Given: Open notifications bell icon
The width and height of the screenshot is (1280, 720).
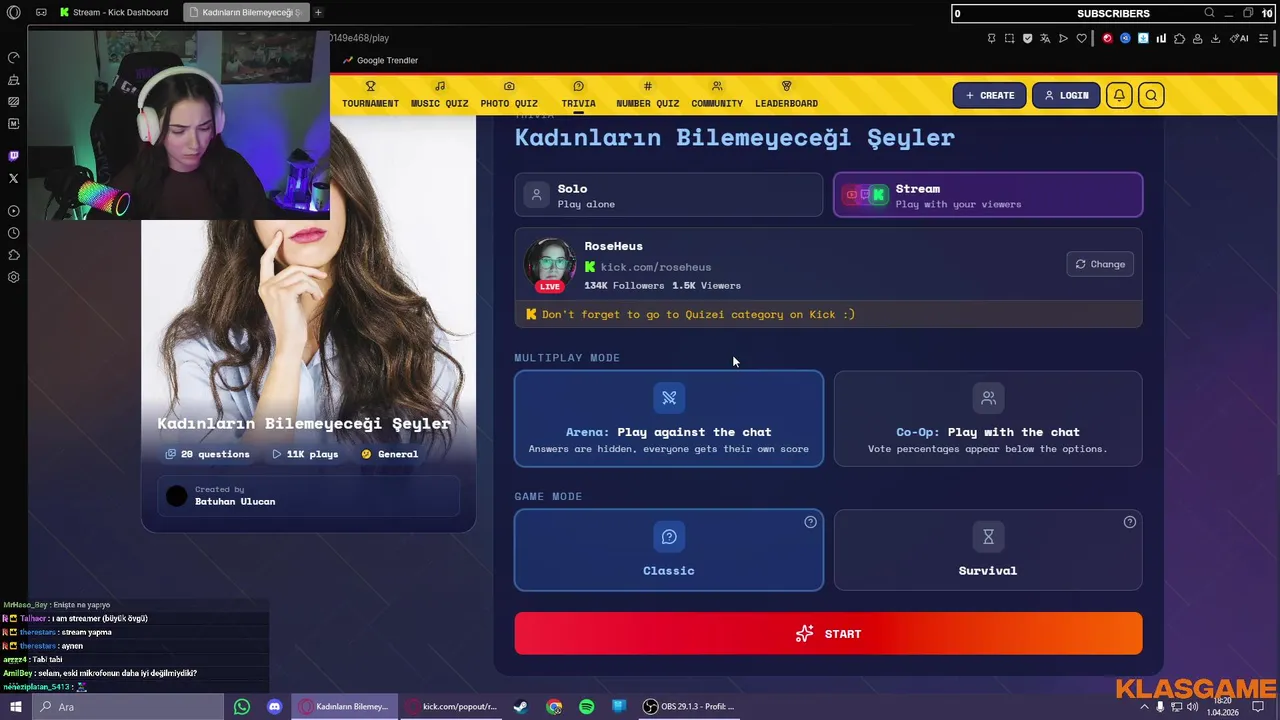Looking at the screenshot, I should (x=1119, y=95).
